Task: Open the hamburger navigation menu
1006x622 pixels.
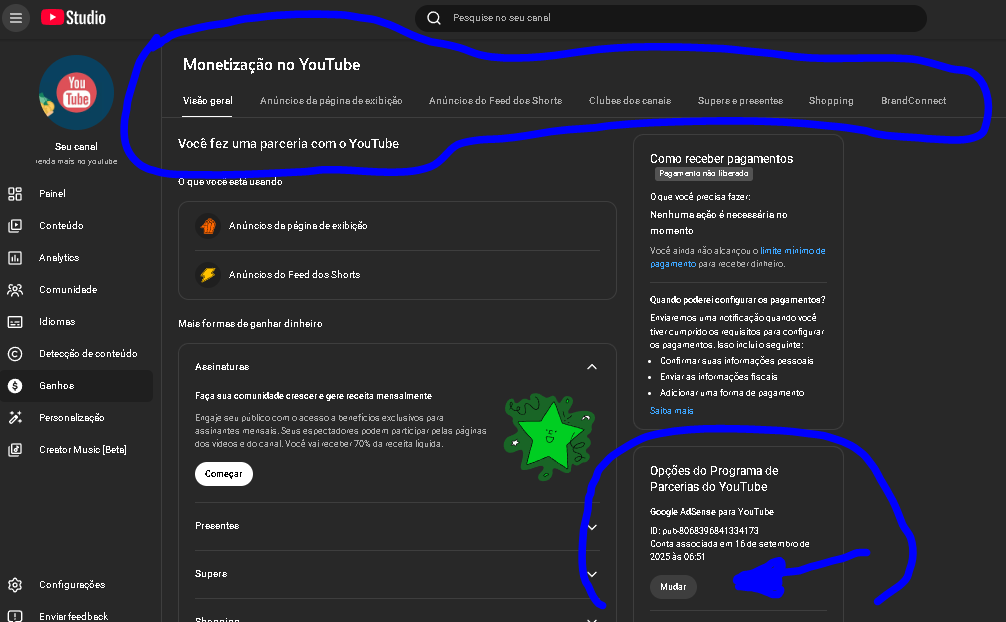Action: tap(16, 18)
